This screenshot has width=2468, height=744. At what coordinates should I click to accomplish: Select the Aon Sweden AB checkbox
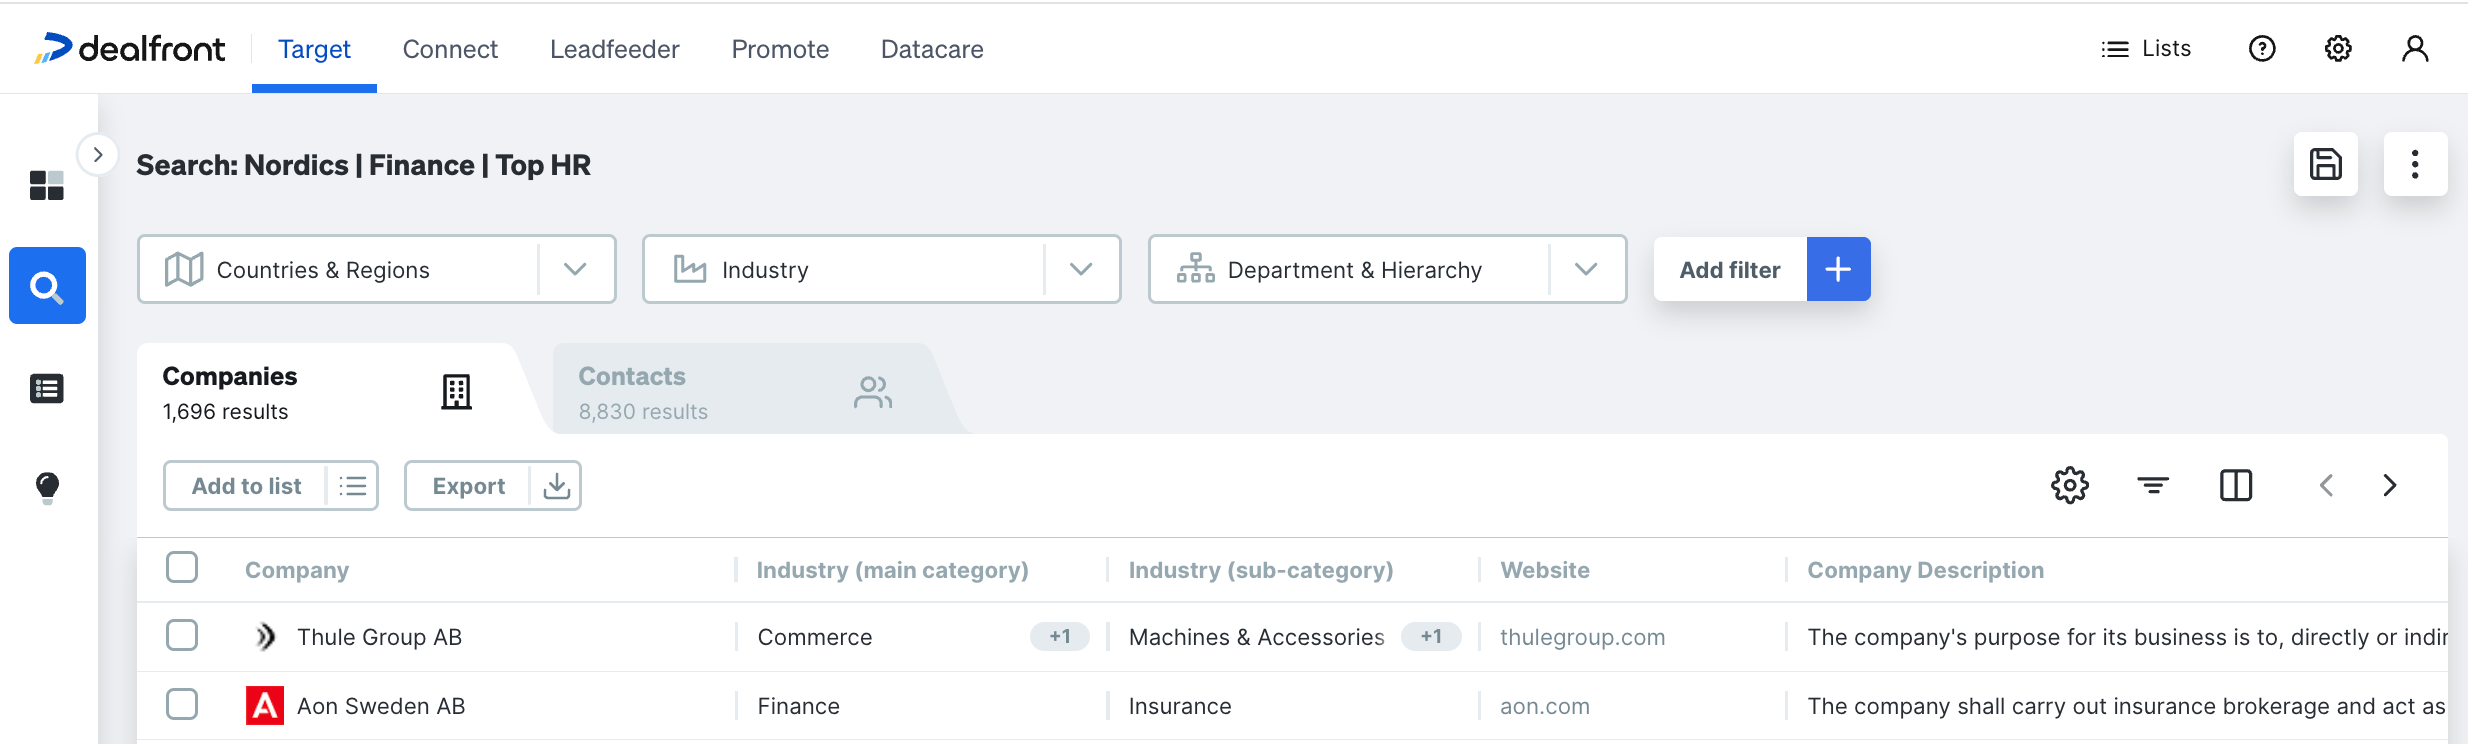click(182, 705)
